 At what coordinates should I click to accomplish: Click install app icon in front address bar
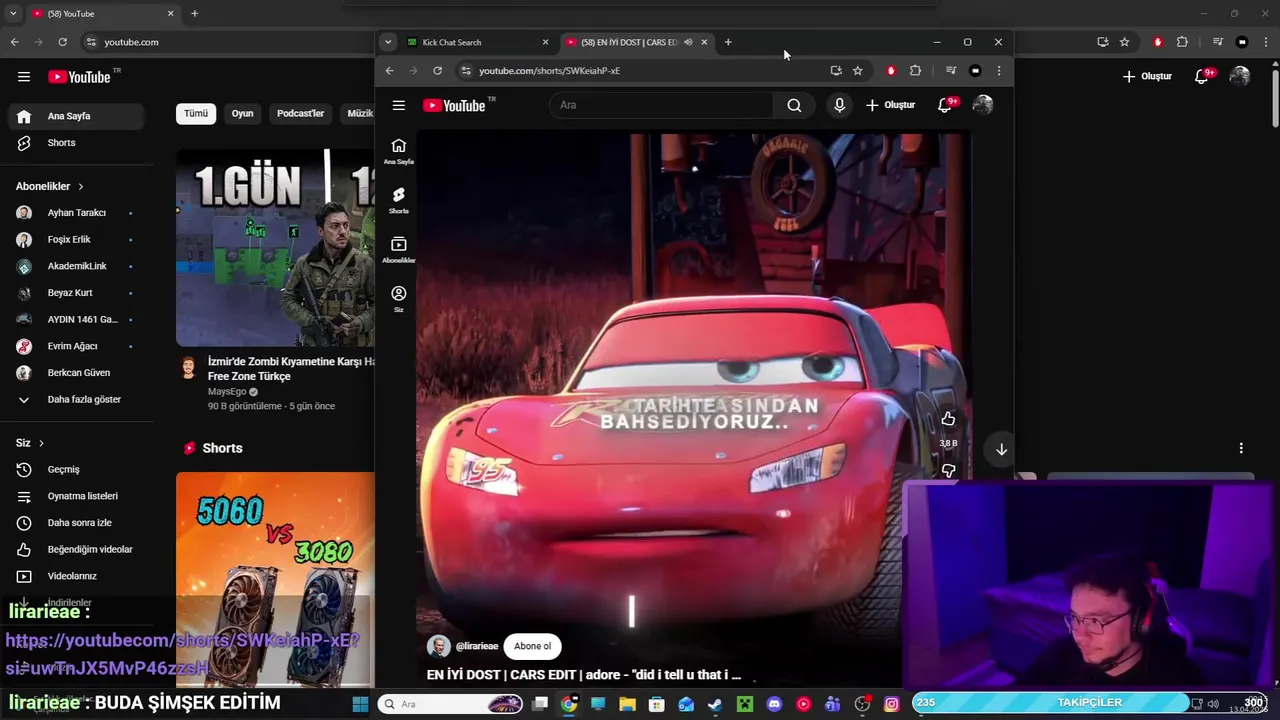[x=835, y=70]
